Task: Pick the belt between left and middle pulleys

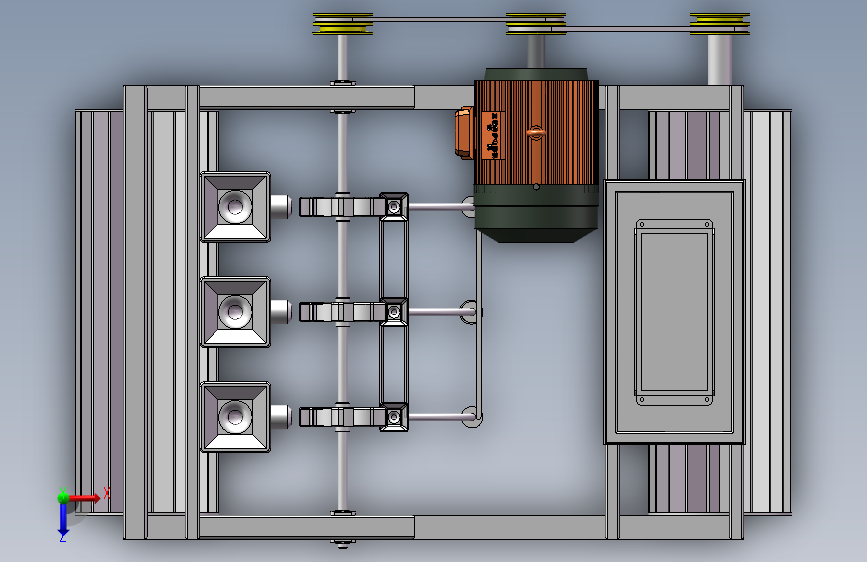Action: click(x=440, y=19)
